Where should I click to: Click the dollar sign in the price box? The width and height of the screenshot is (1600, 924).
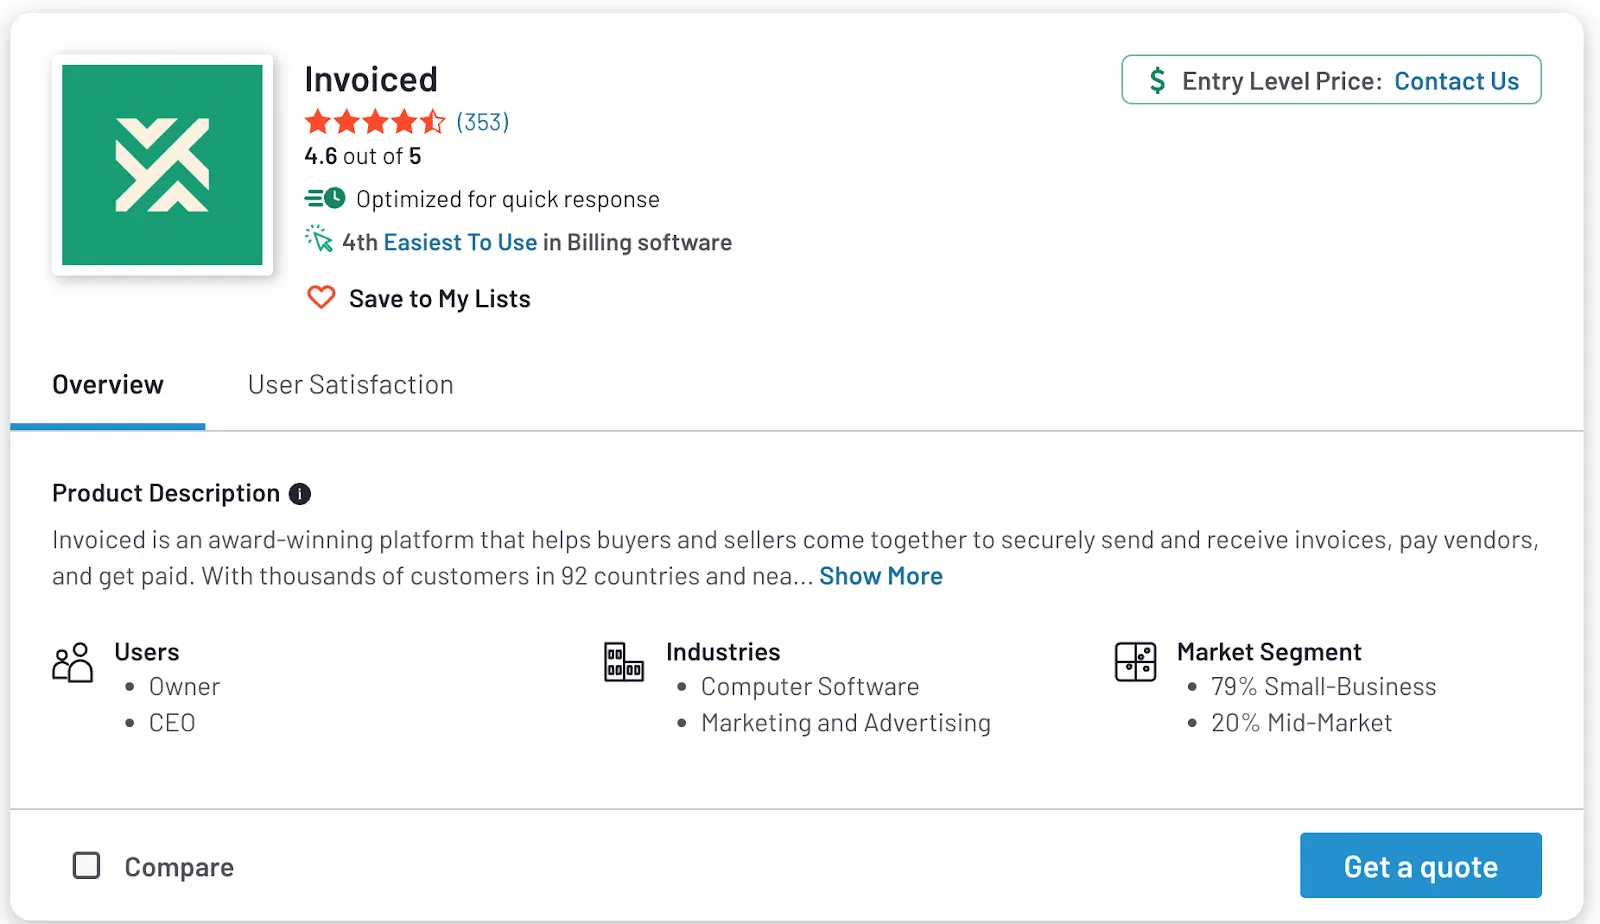click(1158, 80)
